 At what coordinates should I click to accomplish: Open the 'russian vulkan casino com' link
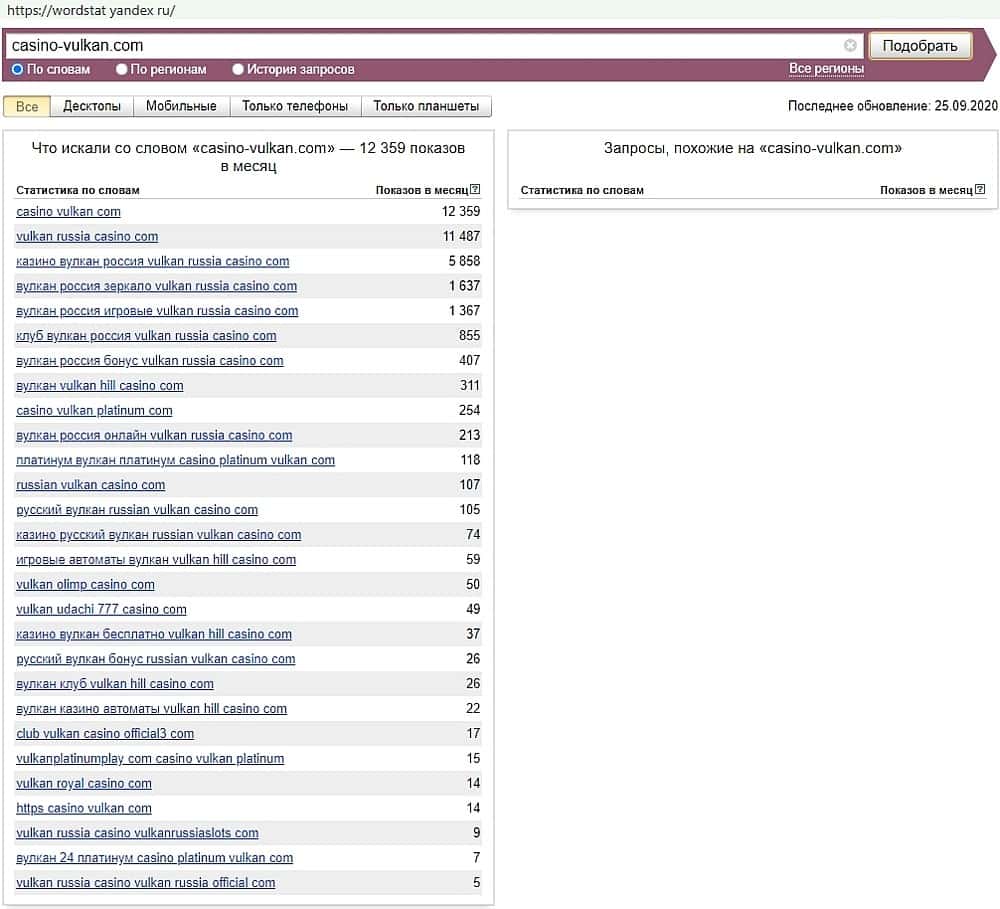coord(90,485)
